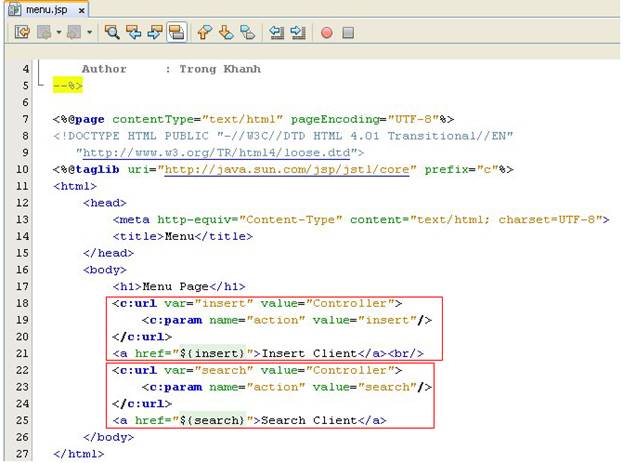623x463 pixels.
Task: Click the <meta http-equiv line
Action: click(x=361, y=220)
